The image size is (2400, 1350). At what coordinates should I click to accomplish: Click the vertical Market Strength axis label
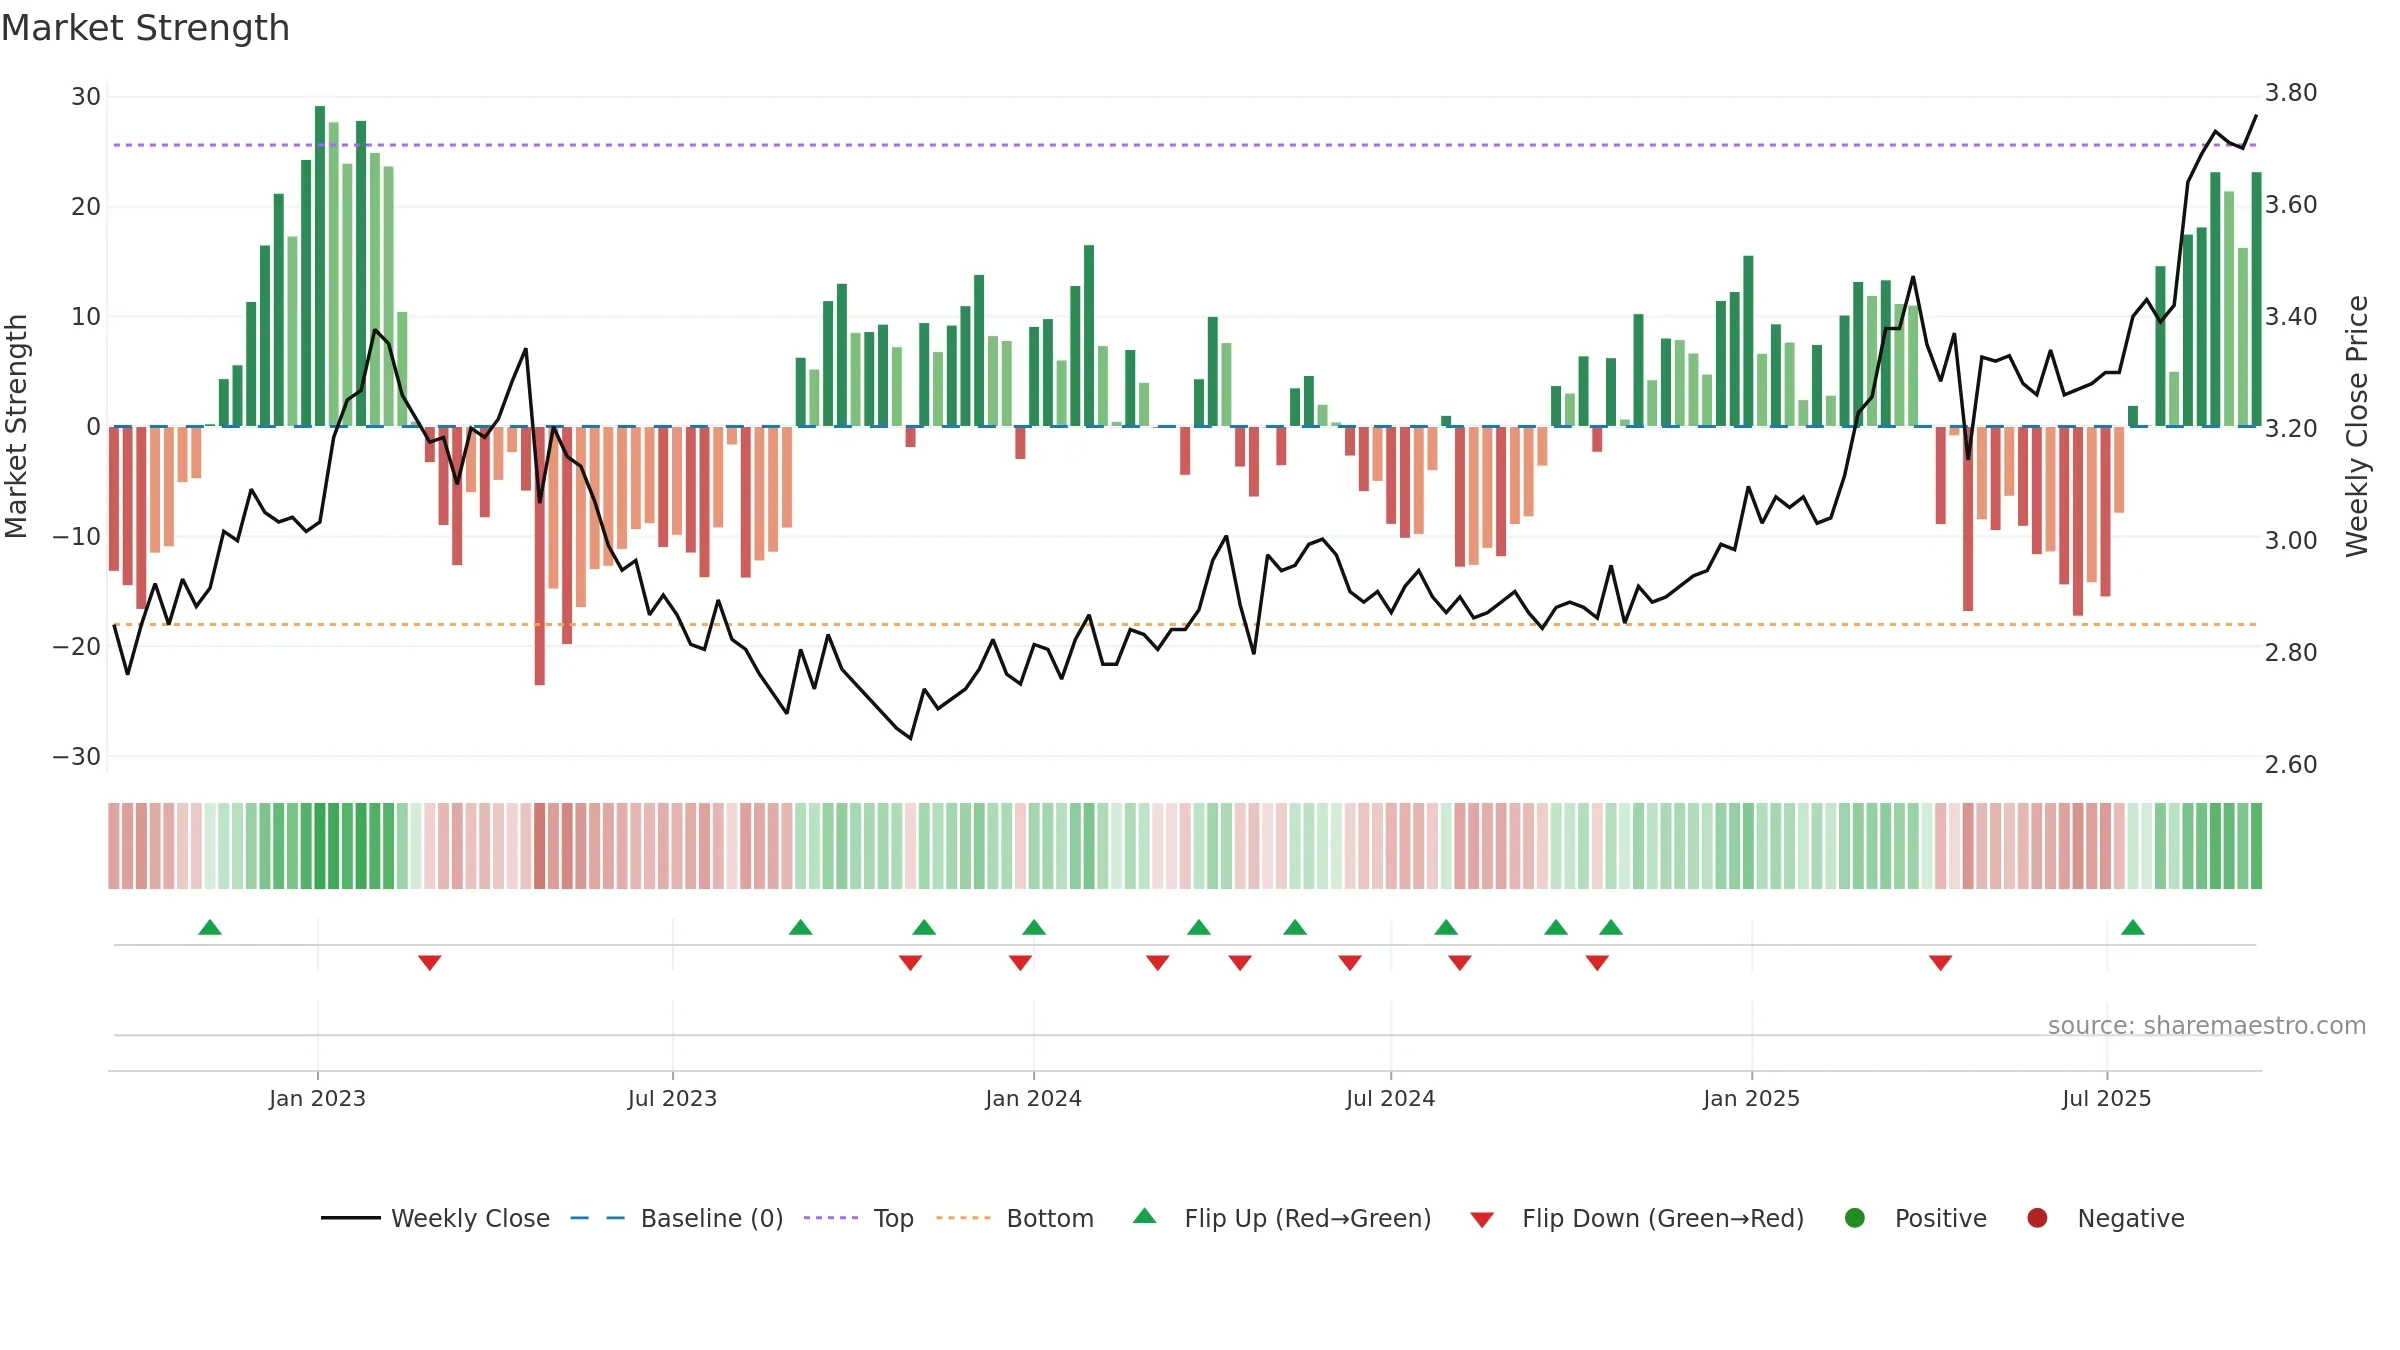[x=17, y=426]
